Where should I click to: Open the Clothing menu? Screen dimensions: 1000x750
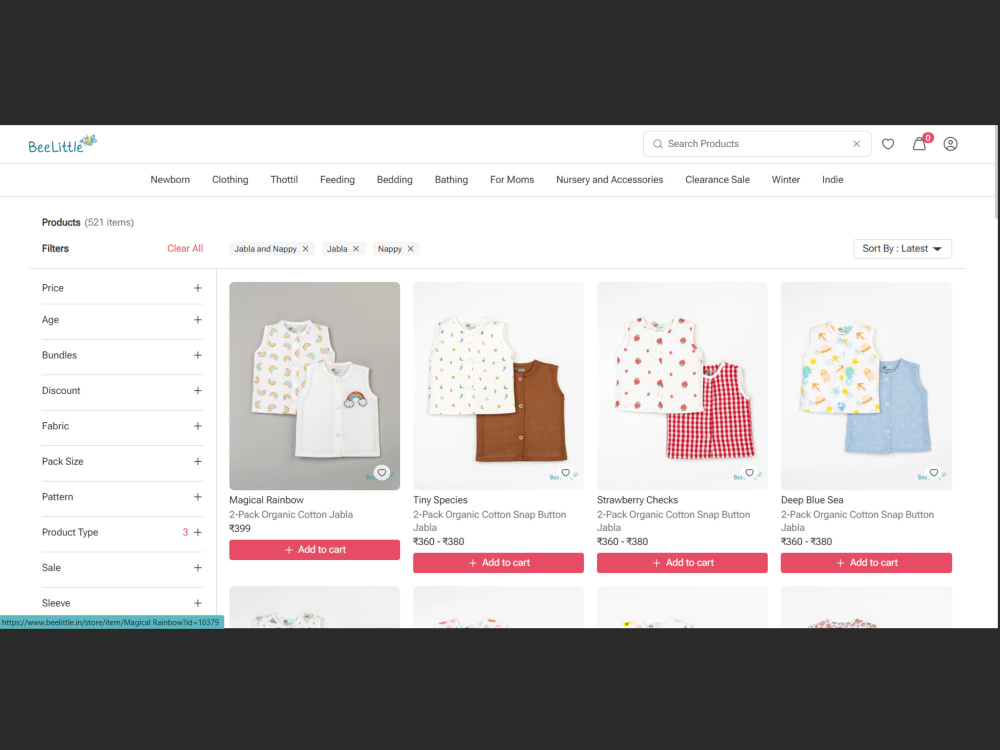230,180
